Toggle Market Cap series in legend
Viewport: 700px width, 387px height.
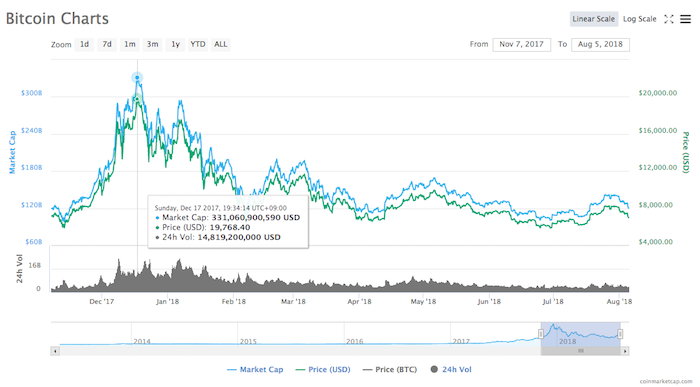point(255,370)
